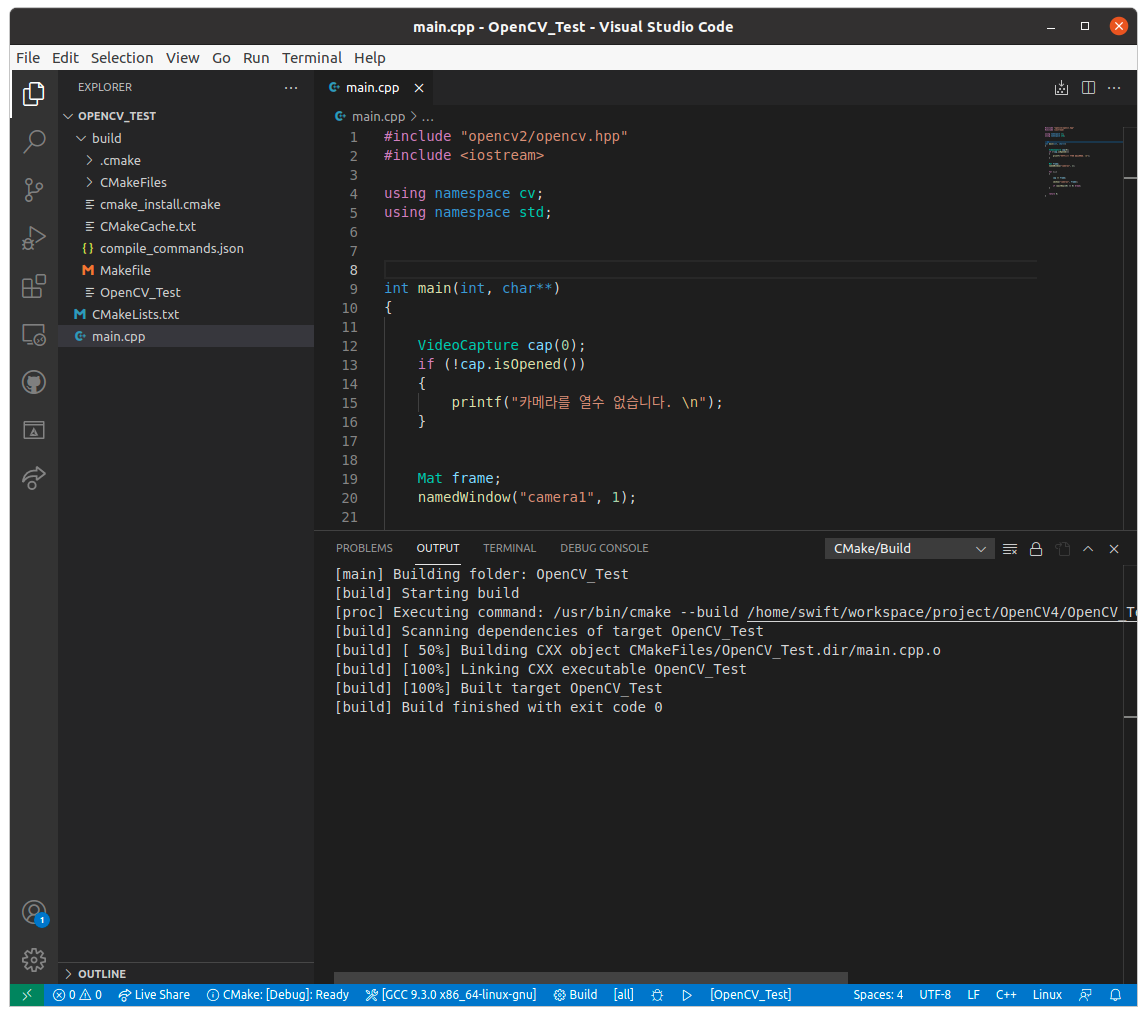This screenshot has width=1147, height=1016.
Task: Open the Live Share activity bar icon
Action: [x=34, y=478]
